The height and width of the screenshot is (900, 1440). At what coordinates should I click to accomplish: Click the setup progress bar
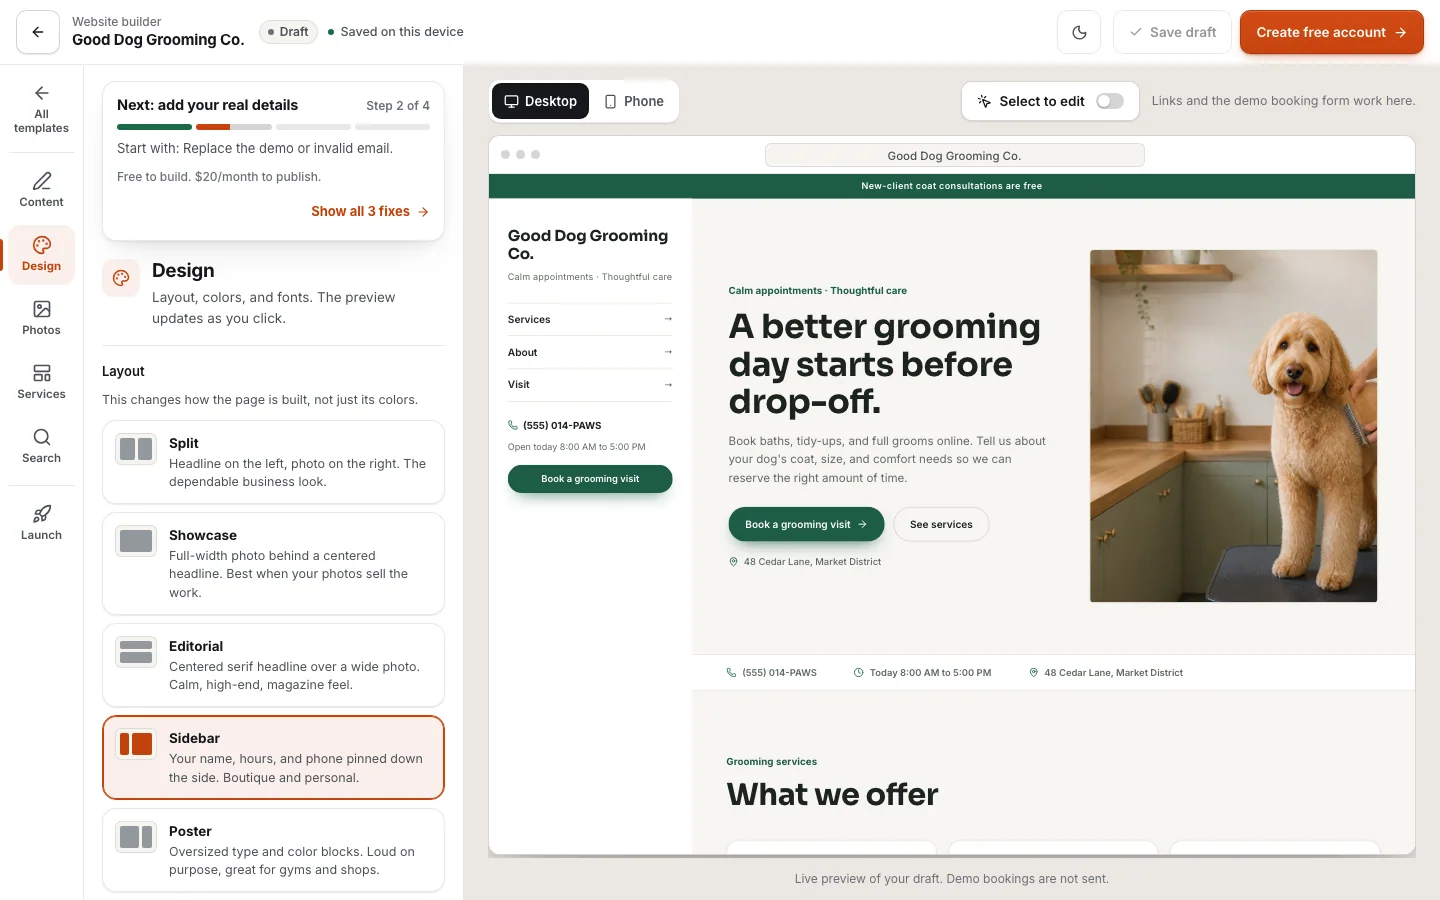click(273, 127)
